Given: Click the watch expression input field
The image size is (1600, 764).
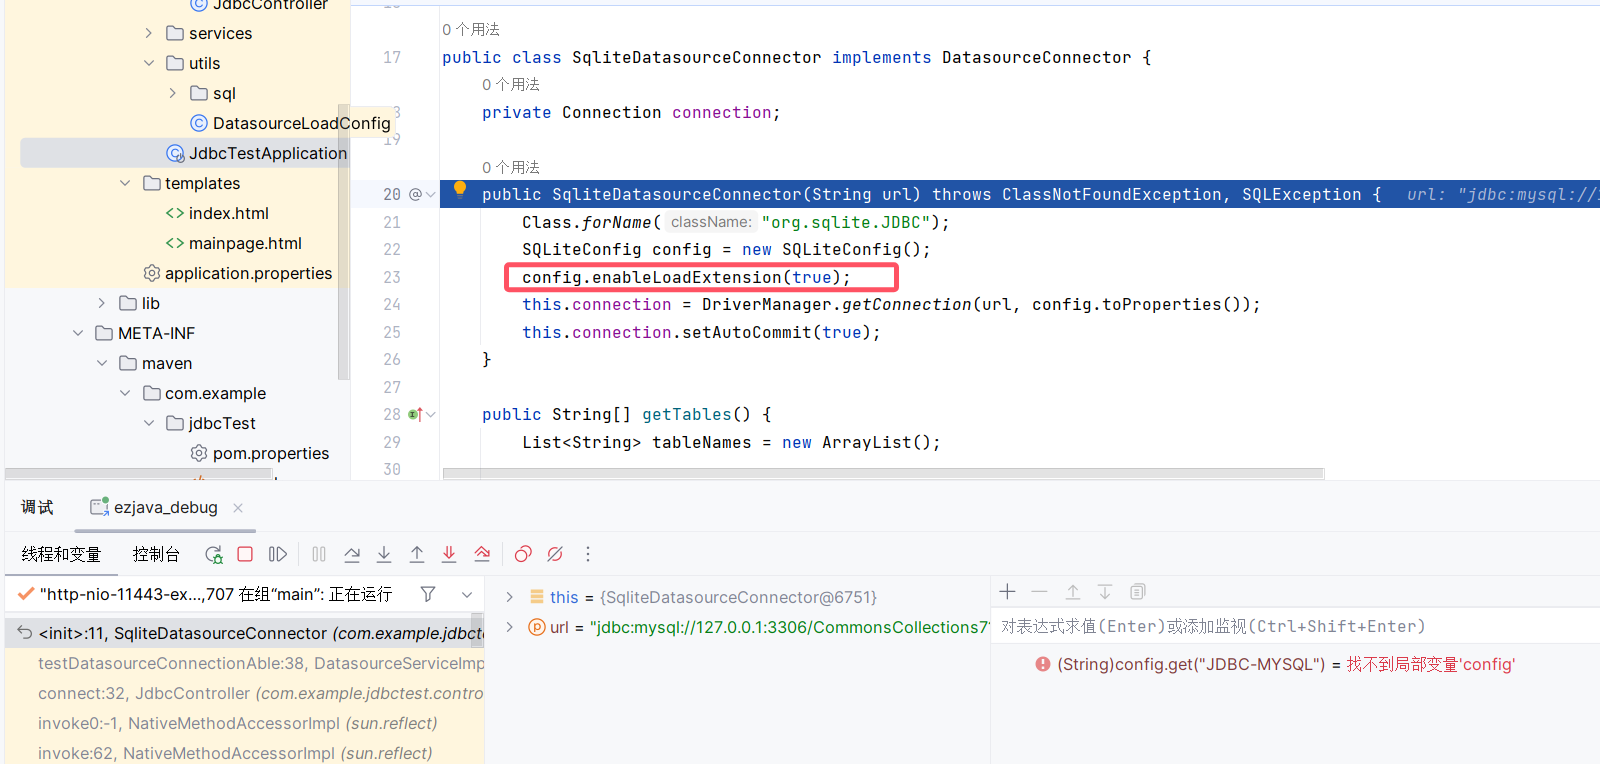Looking at the screenshot, I should click(x=1295, y=627).
